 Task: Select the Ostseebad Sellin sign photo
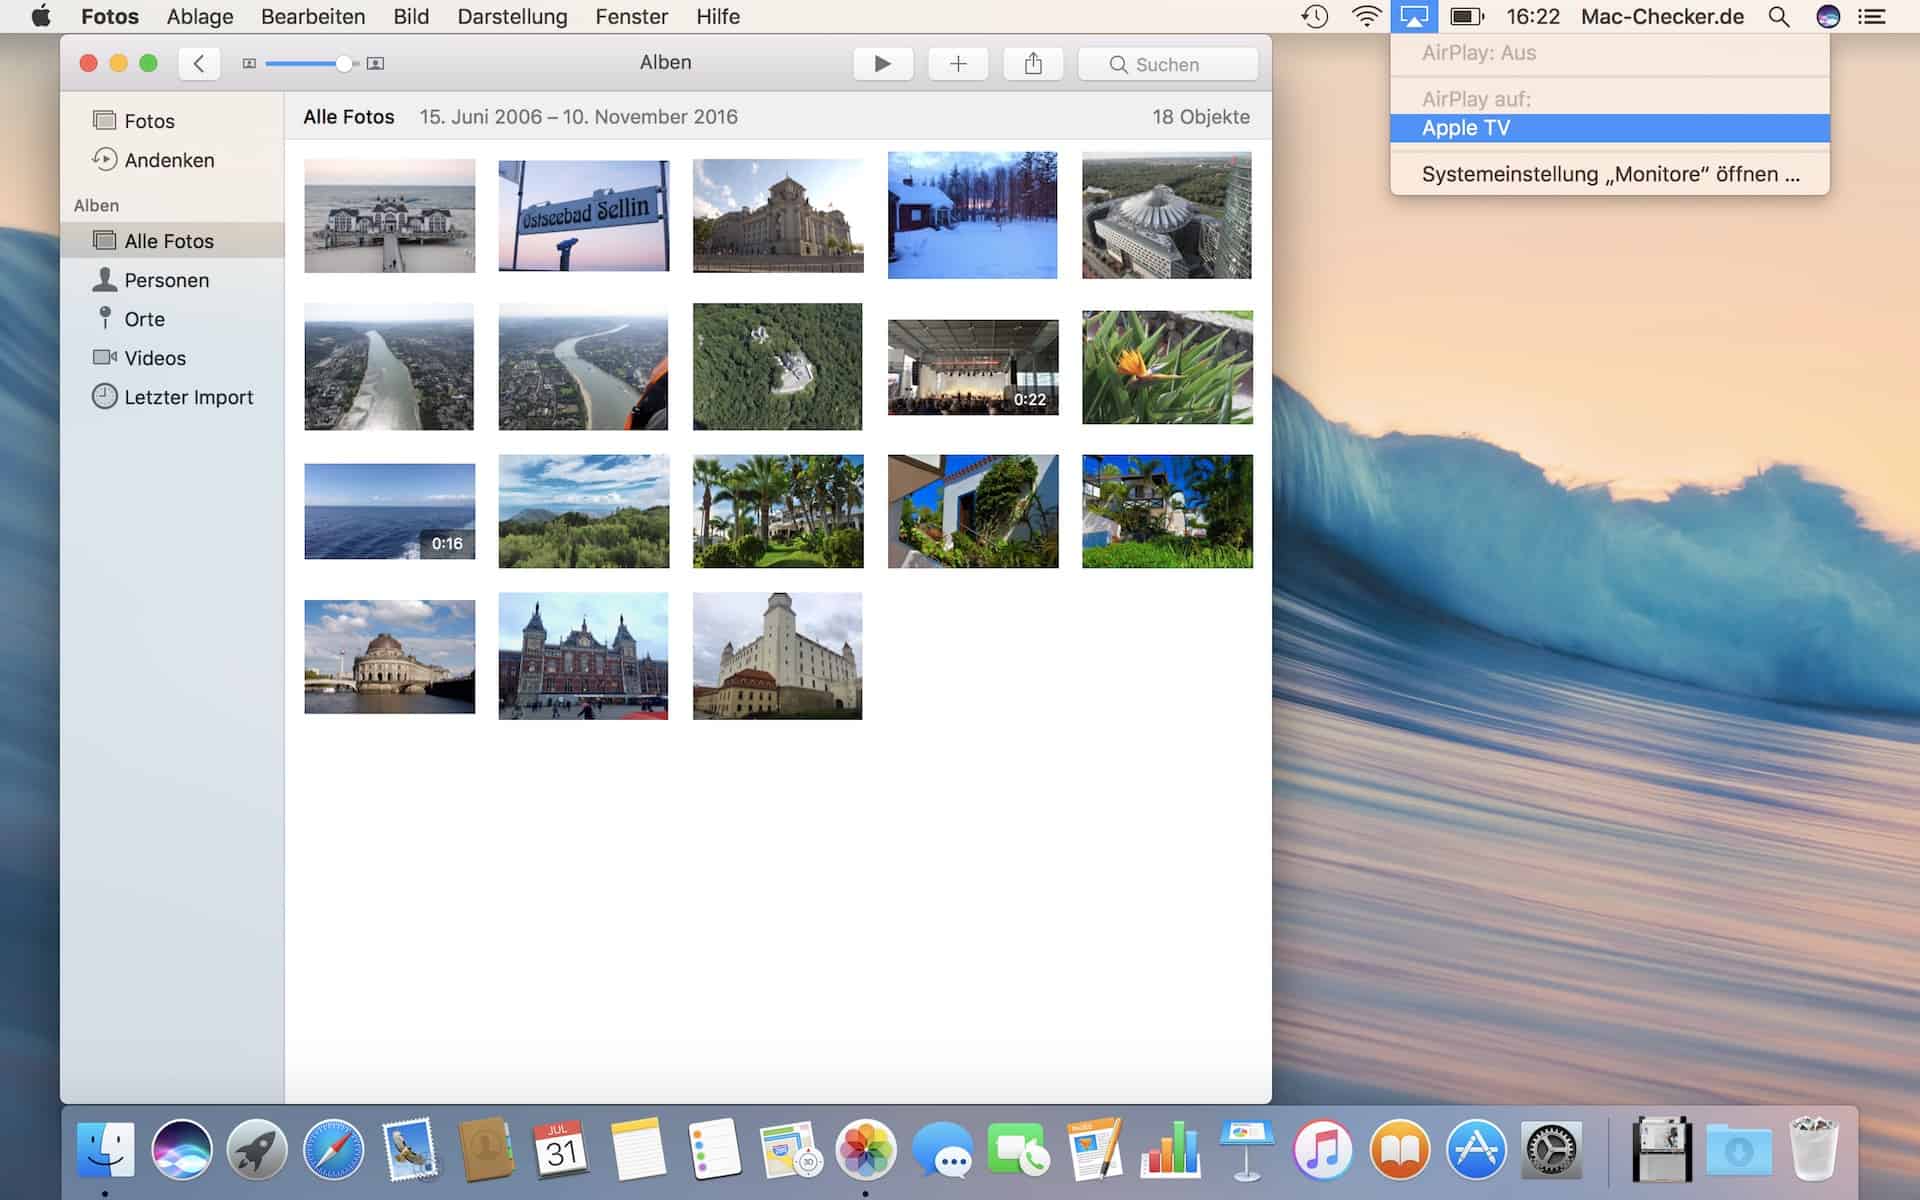pos(584,215)
